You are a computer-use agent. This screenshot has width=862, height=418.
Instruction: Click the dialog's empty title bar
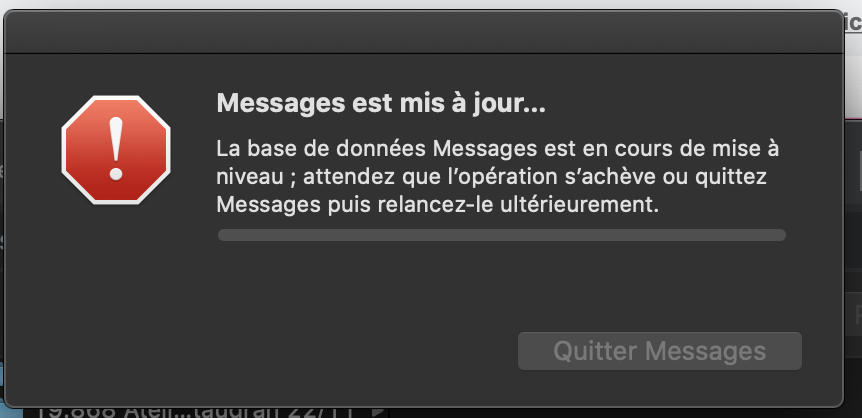click(x=423, y=32)
